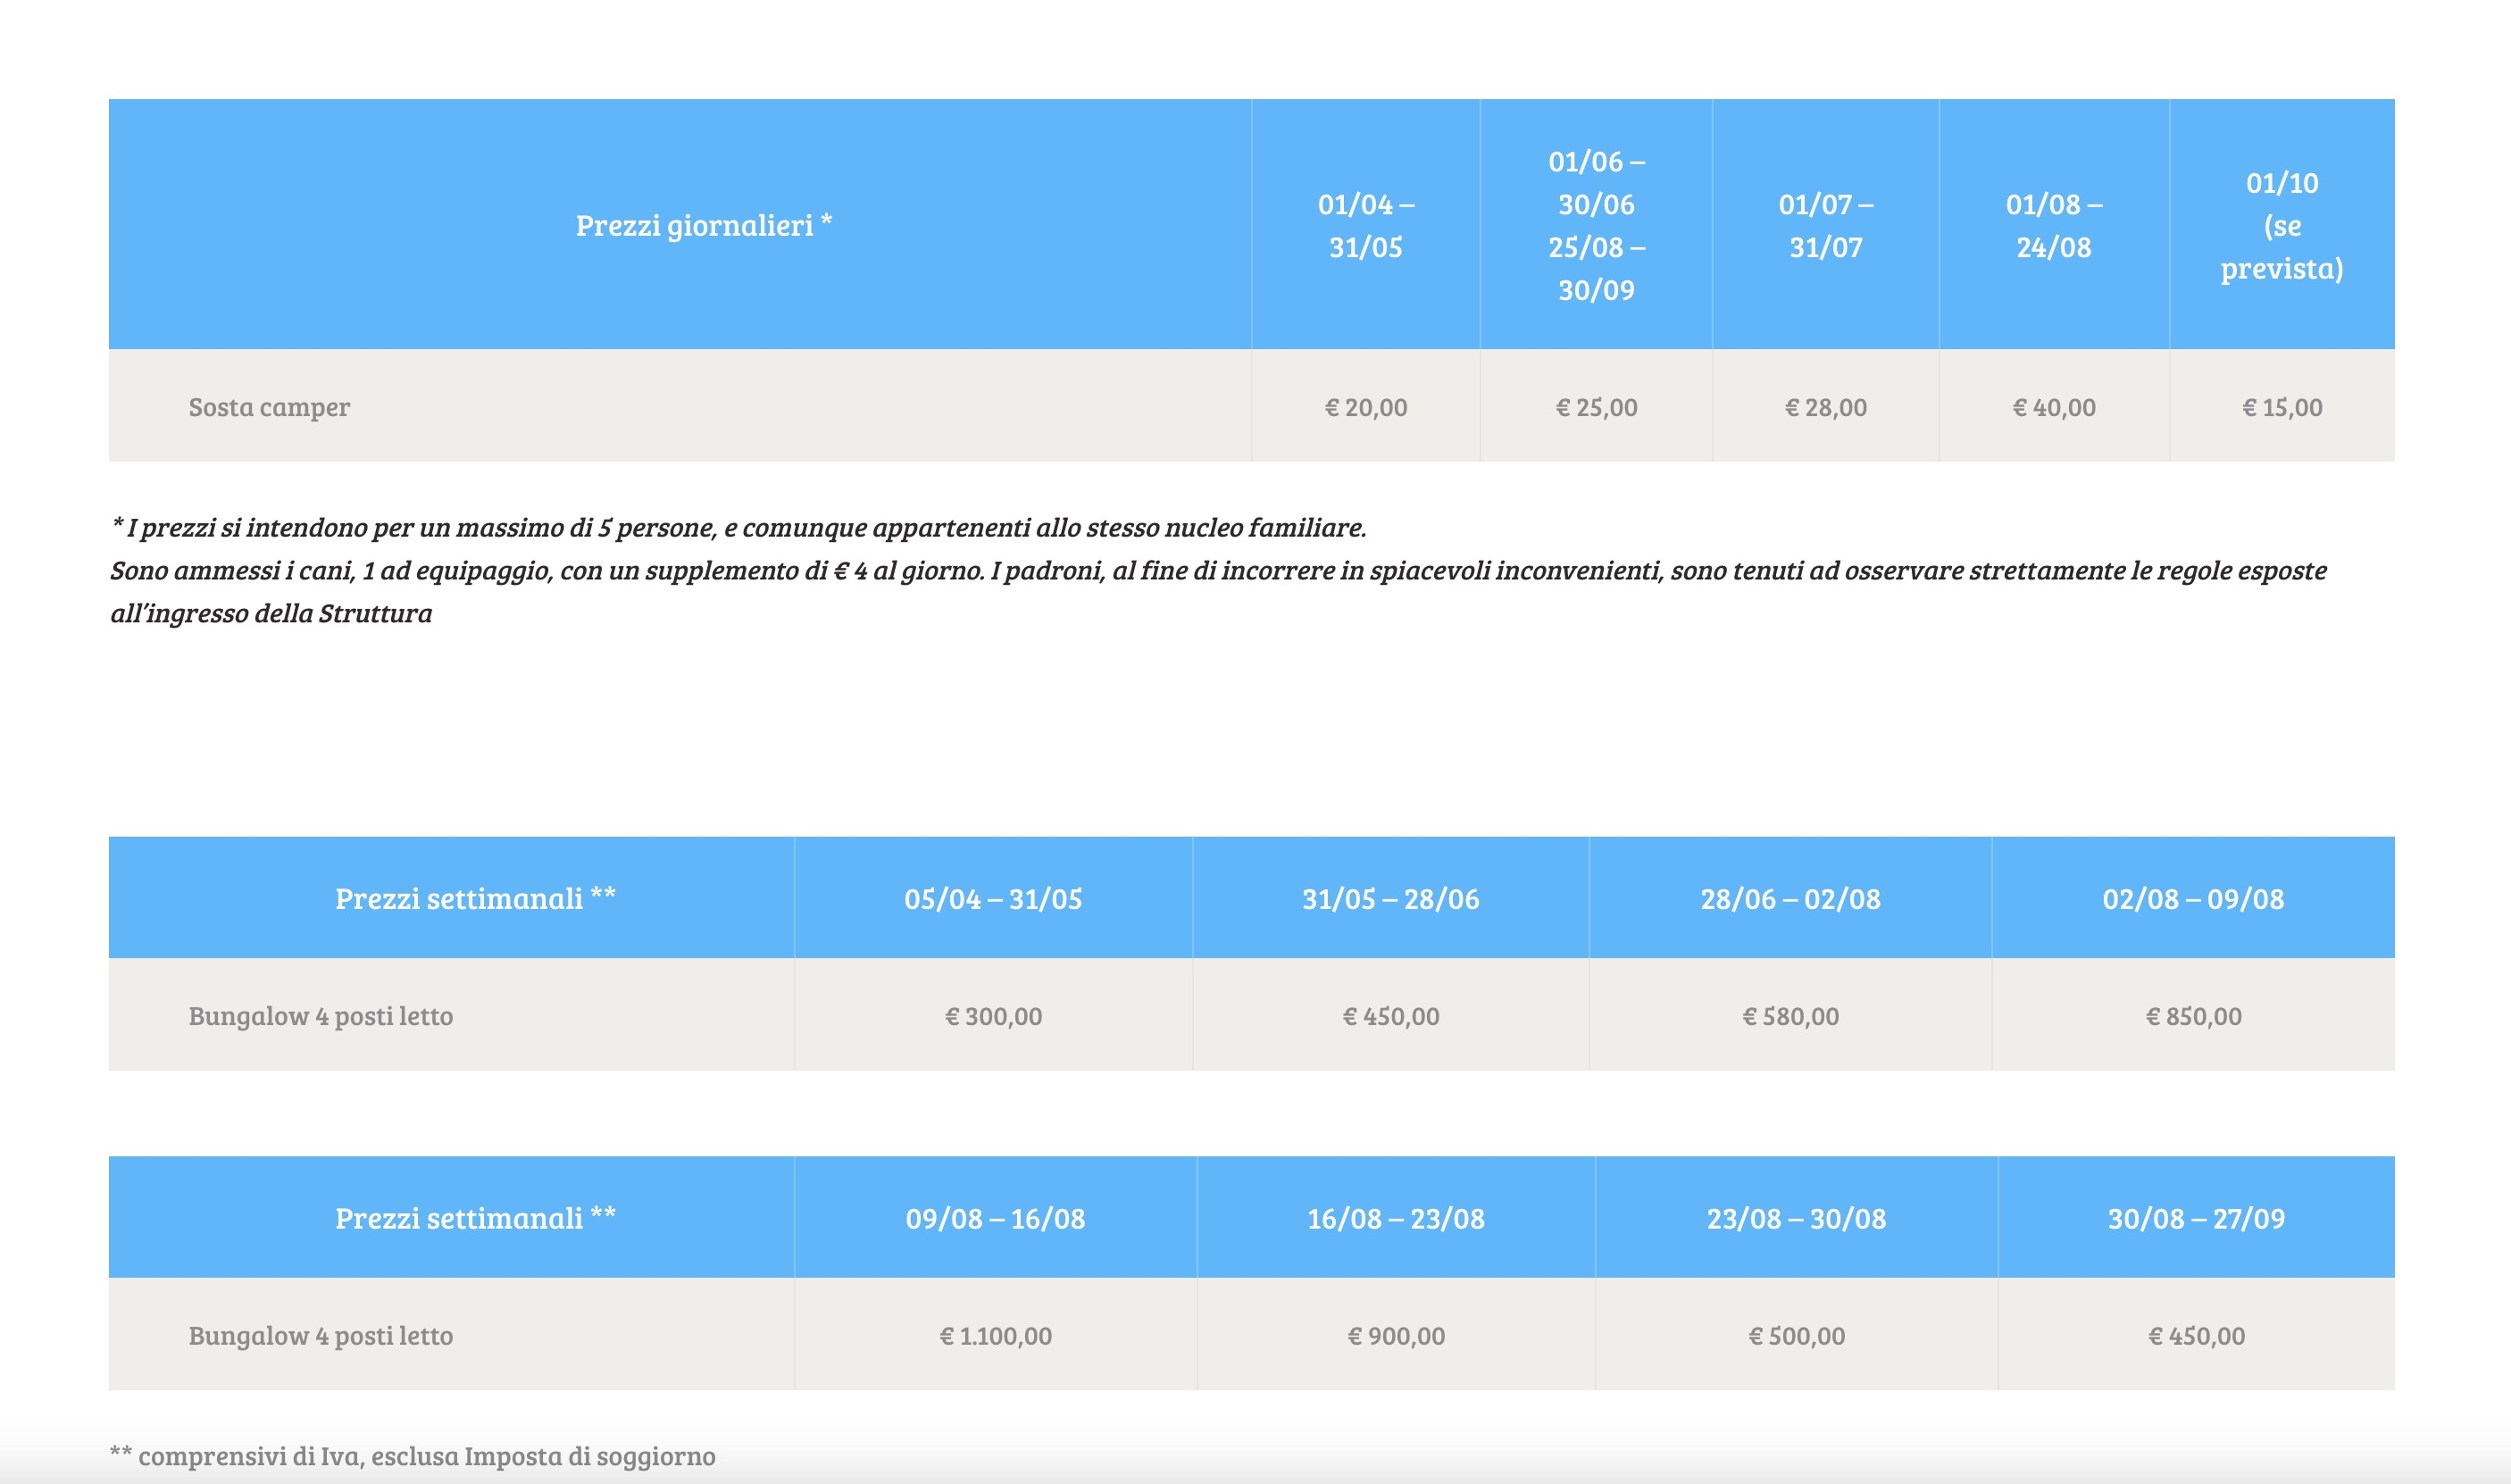
Task: Click the € 500,00 bungalow price cell
Action: [1796, 1335]
